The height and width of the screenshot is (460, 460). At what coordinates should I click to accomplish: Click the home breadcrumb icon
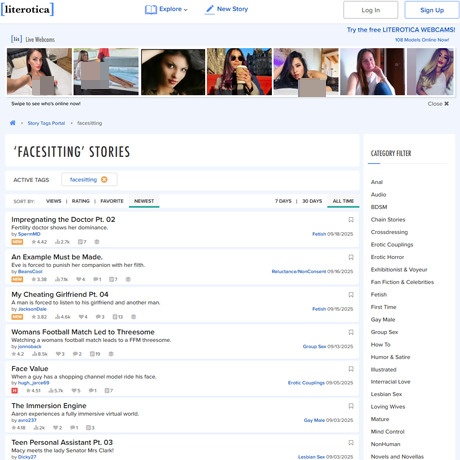coord(13,123)
